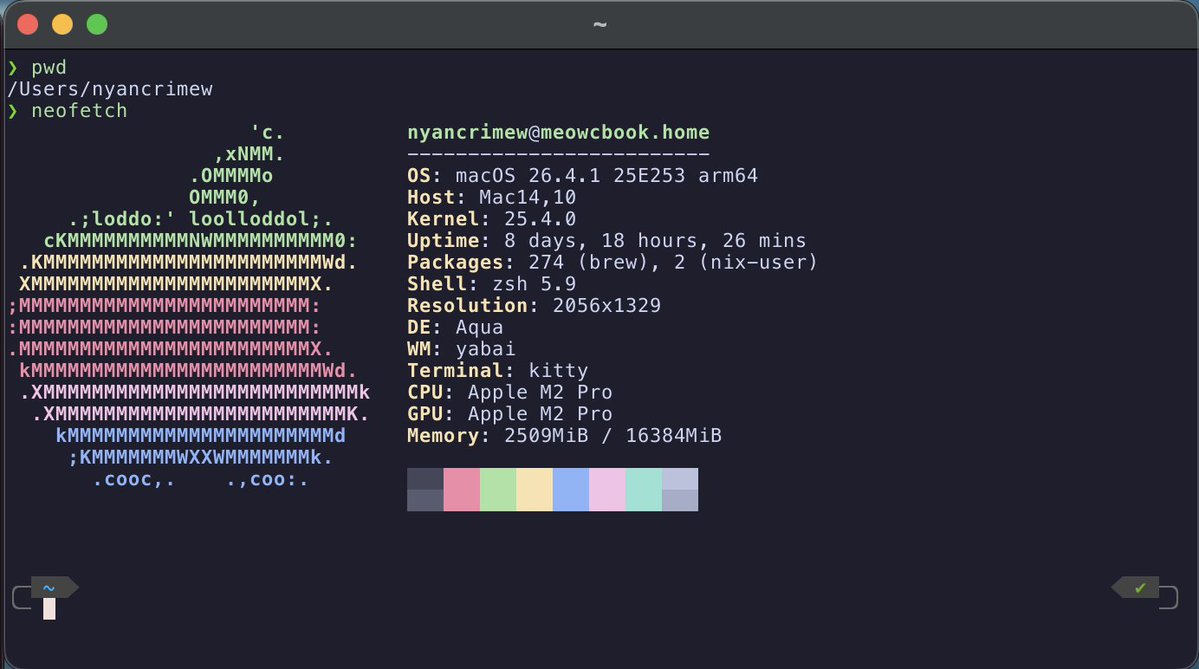Click the ASCII logo top line ''c.'
The height and width of the screenshot is (669, 1199).
pyautogui.click(x=267, y=132)
